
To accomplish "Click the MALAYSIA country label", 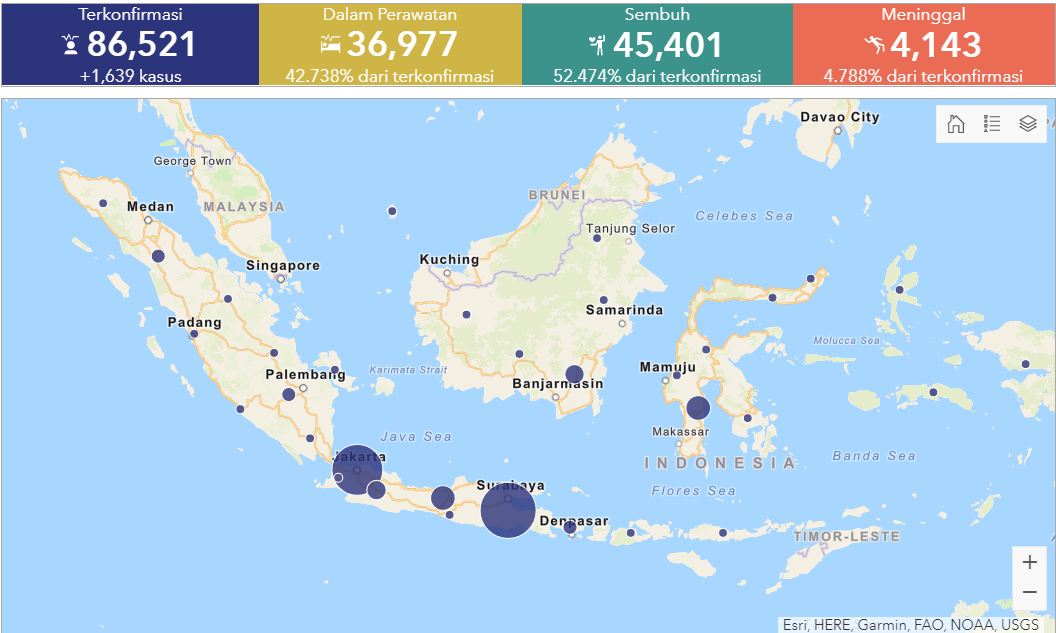I will click(244, 207).
